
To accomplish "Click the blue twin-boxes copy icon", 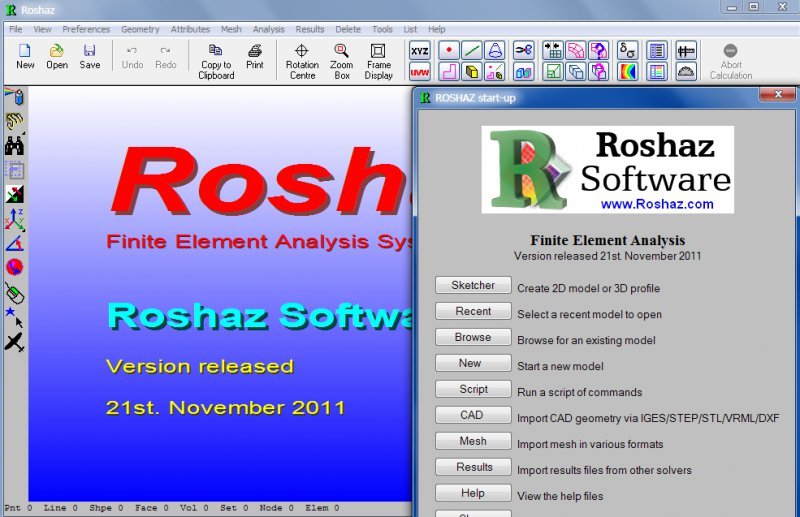I will (x=523, y=72).
